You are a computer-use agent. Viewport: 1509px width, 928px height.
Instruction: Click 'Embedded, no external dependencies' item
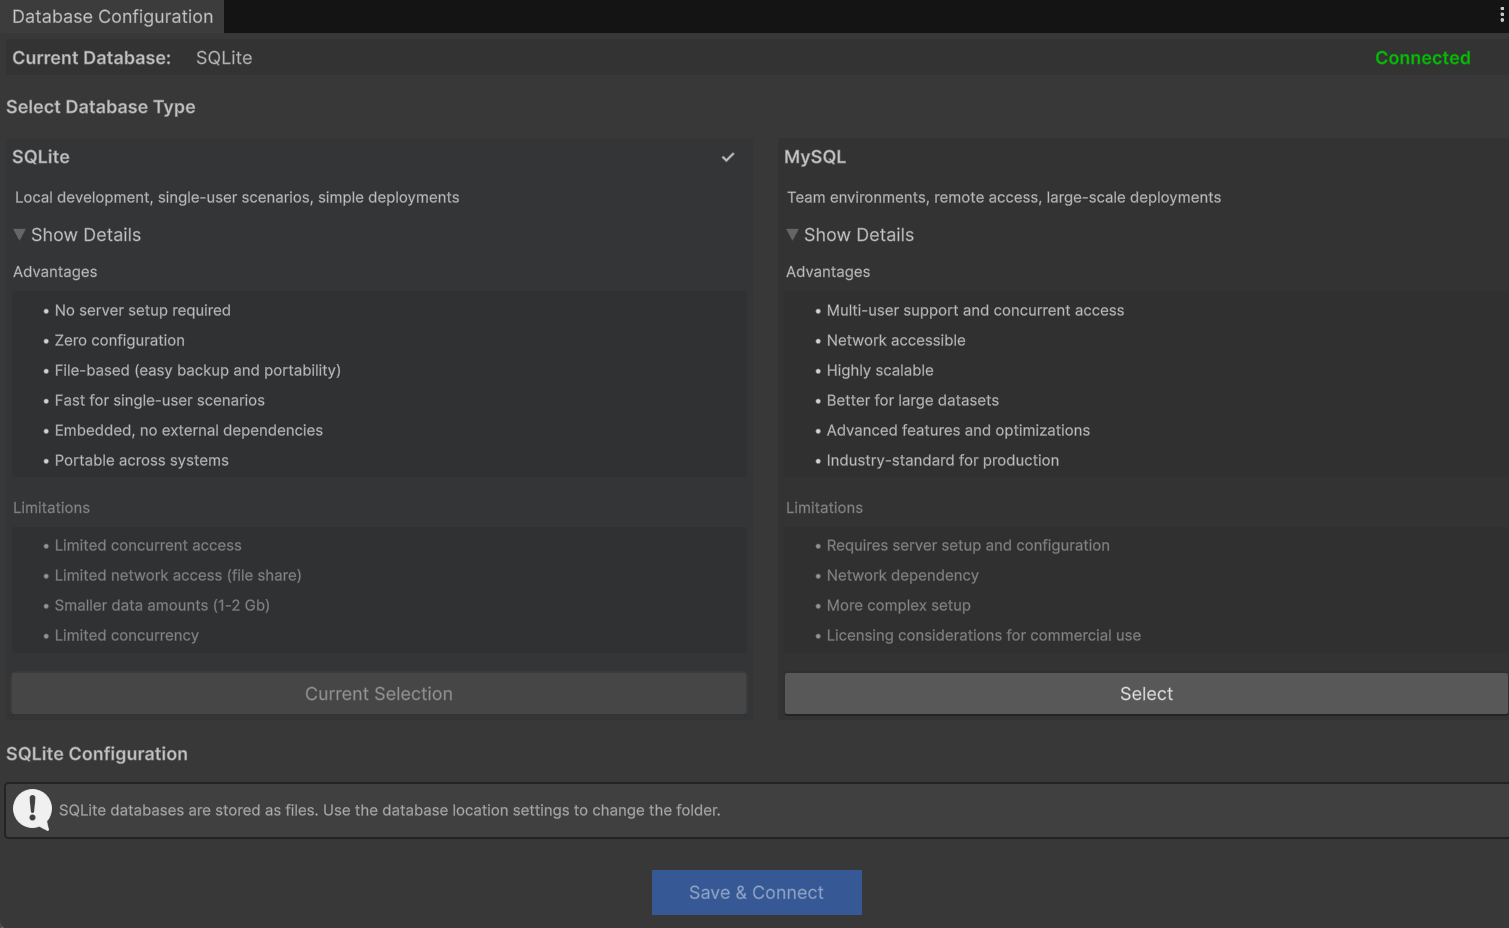point(188,431)
